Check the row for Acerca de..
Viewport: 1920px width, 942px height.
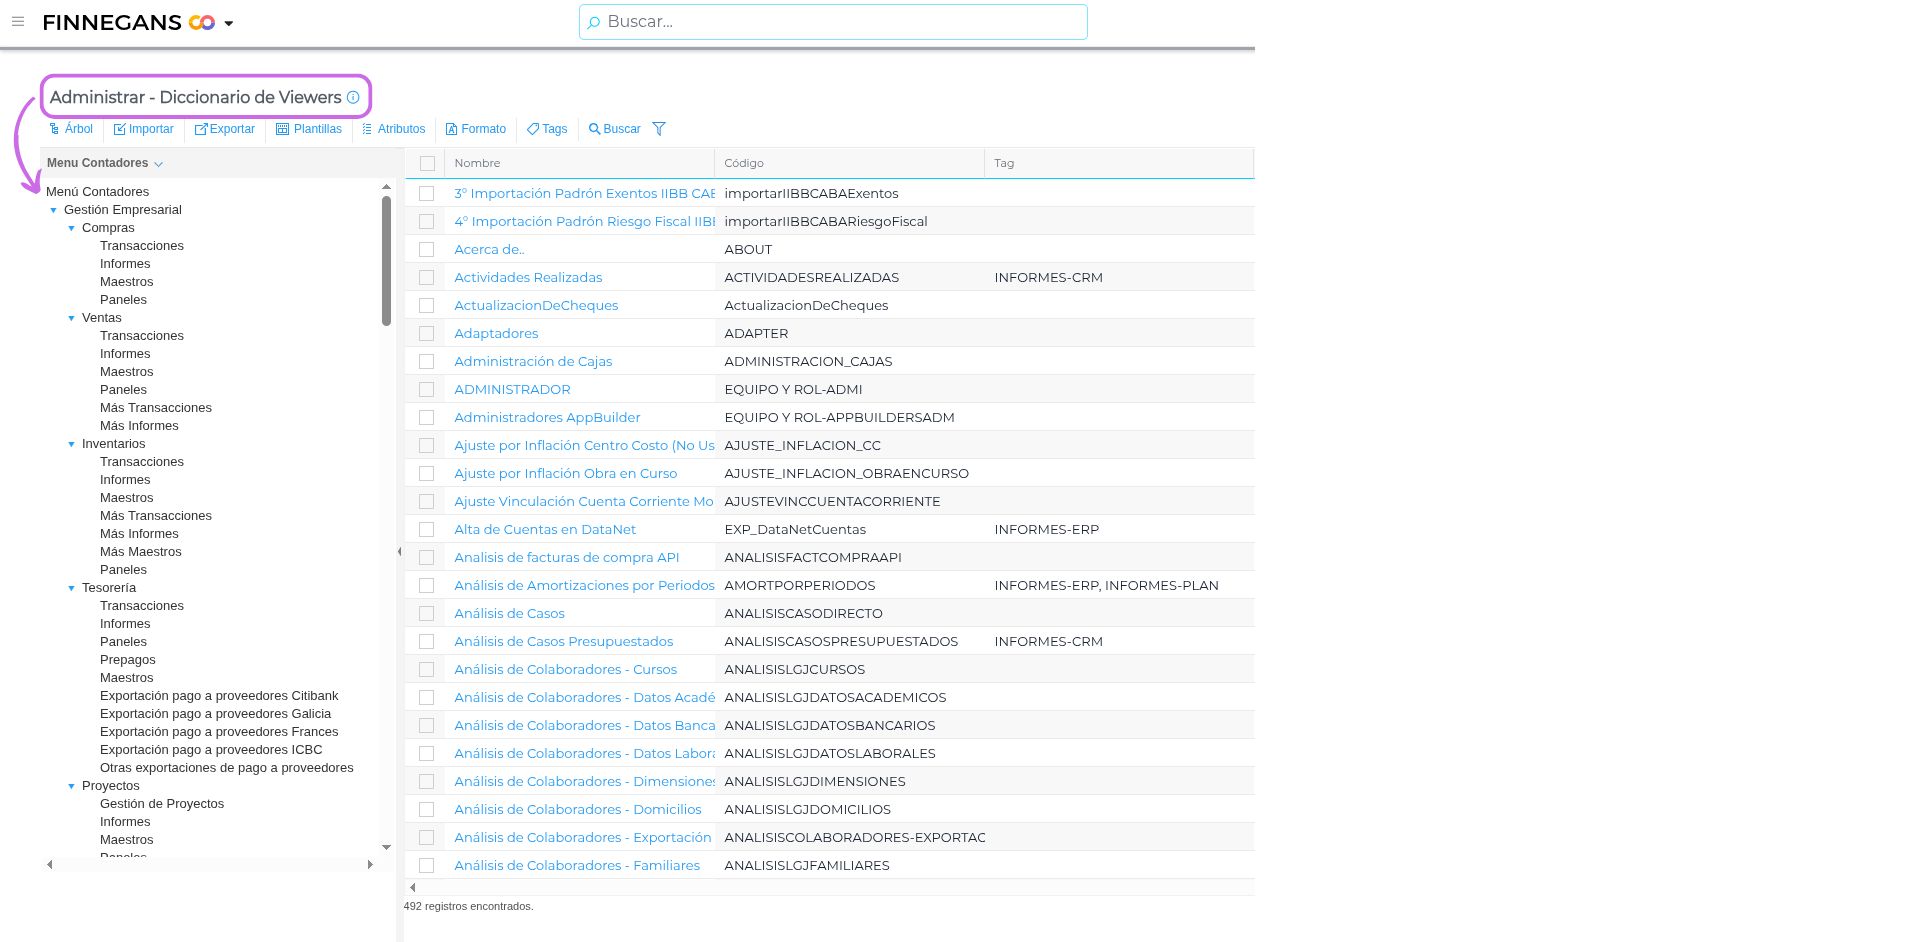point(427,249)
